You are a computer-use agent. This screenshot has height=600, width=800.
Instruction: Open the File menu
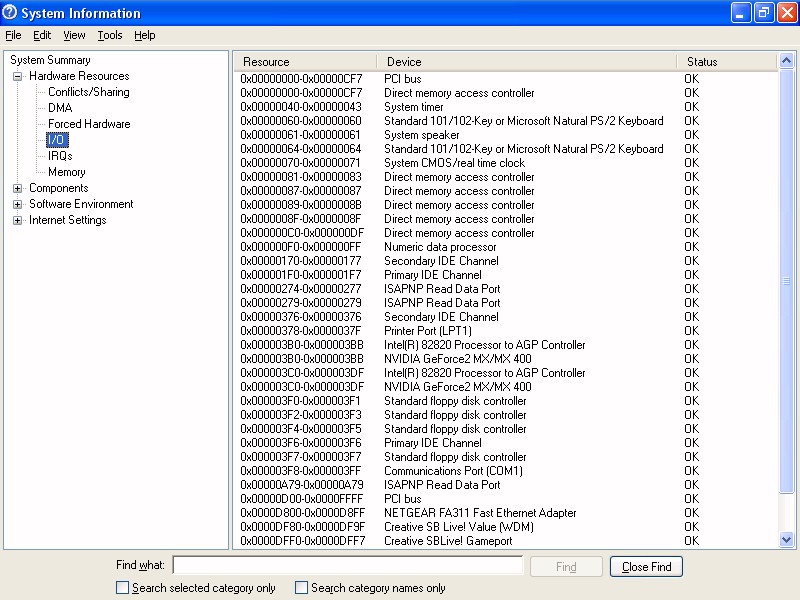tap(13, 35)
